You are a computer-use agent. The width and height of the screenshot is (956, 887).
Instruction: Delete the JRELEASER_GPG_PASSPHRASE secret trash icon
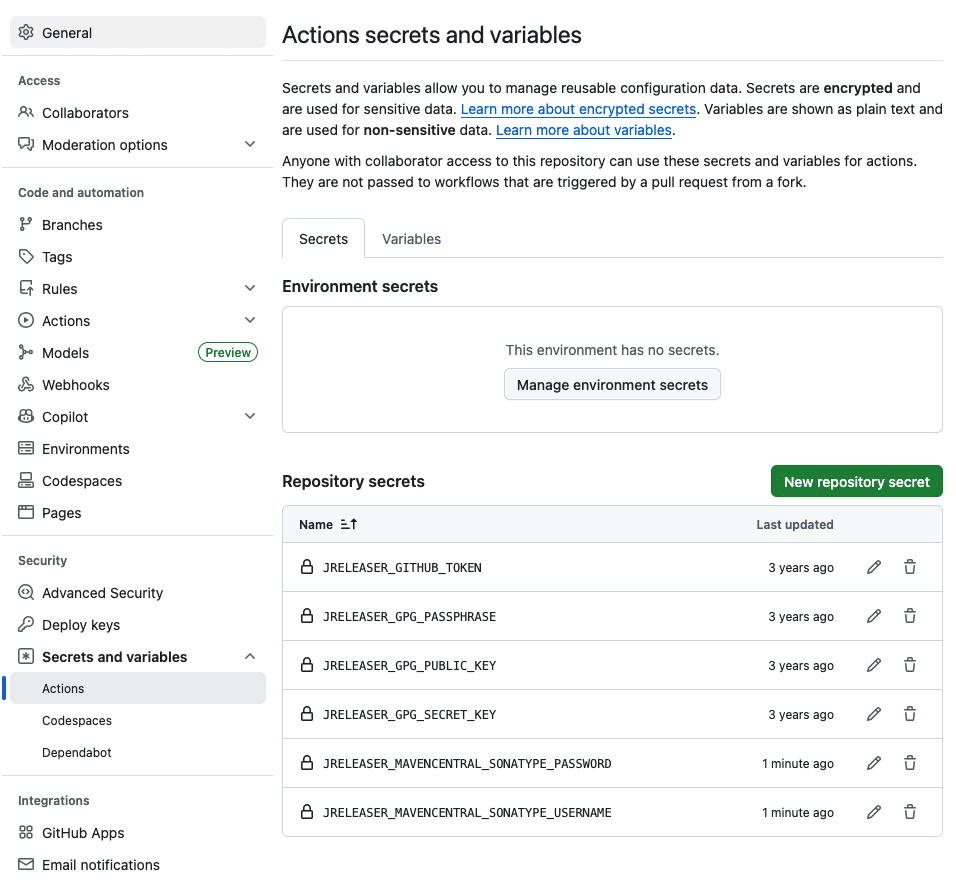pyautogui.click(x=910, y=616)
